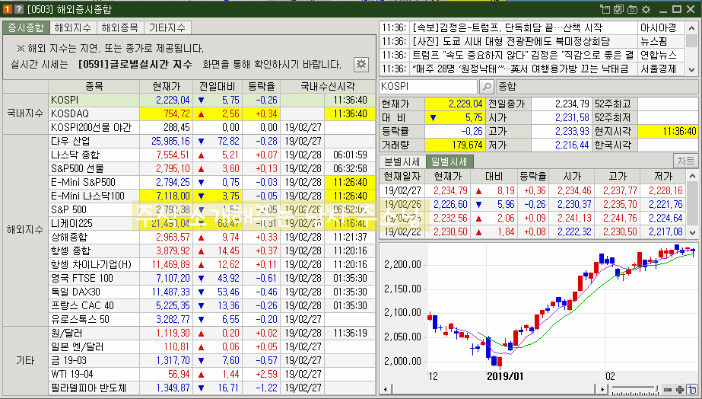Zoom in chart with plus icon
This screenshot has width=702, height=399.
pyautogui.click(x=680, y=390)
